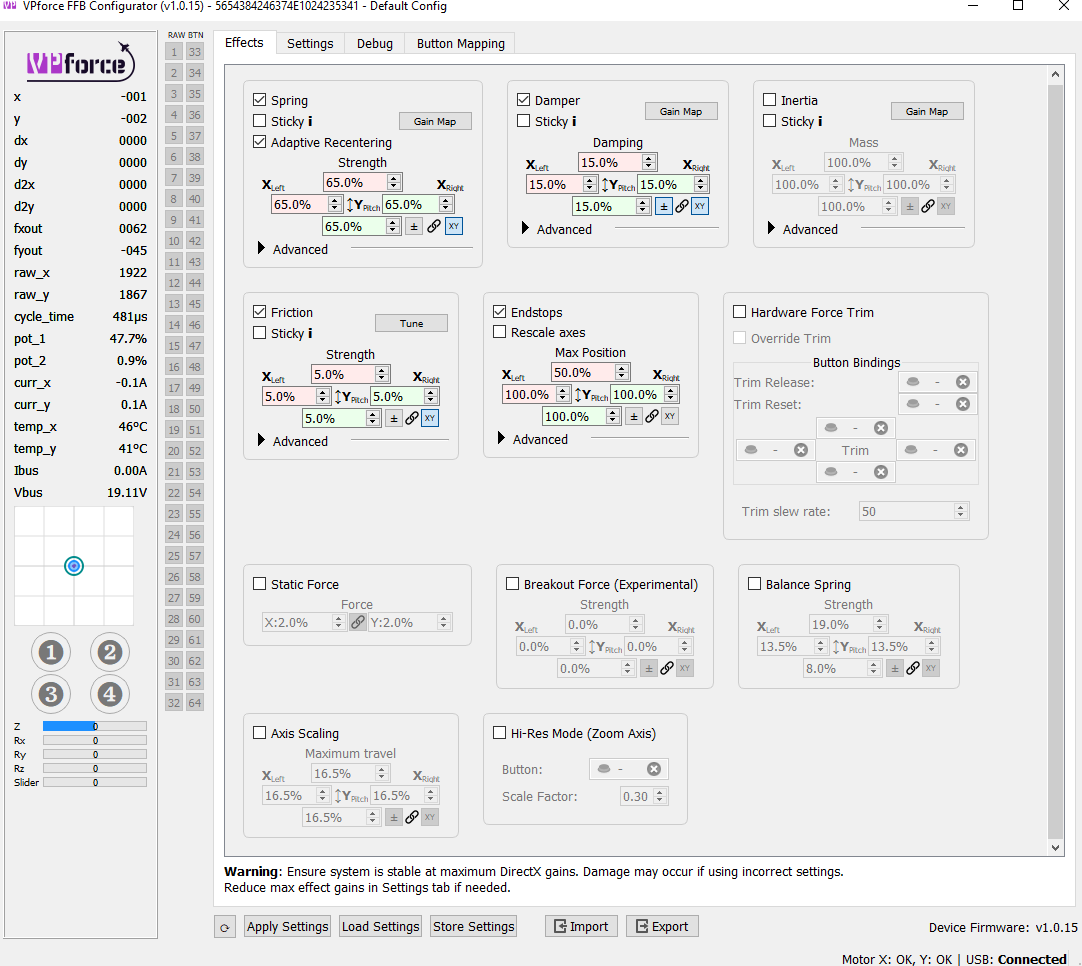Click the VPforce logo
Screen dimensions: 1082x966
[x=80, y=63]
